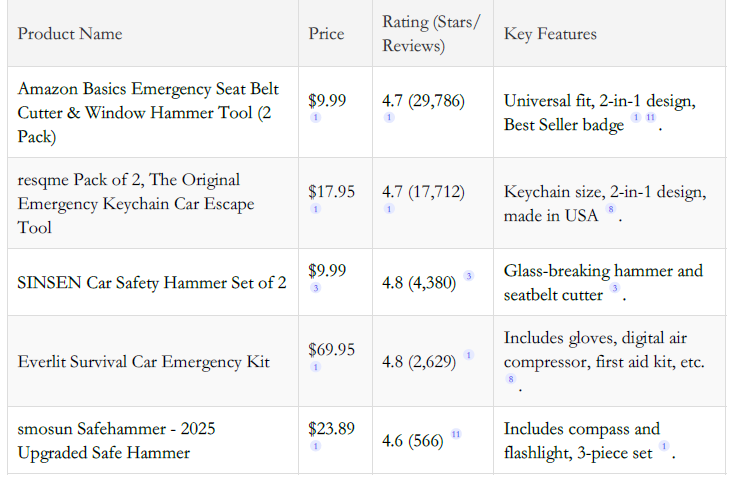Image resolution: width=736 pixels, height=495 pixels.
Task: Open citation 8 below Everlit kit features
Action: click(510, 380)
